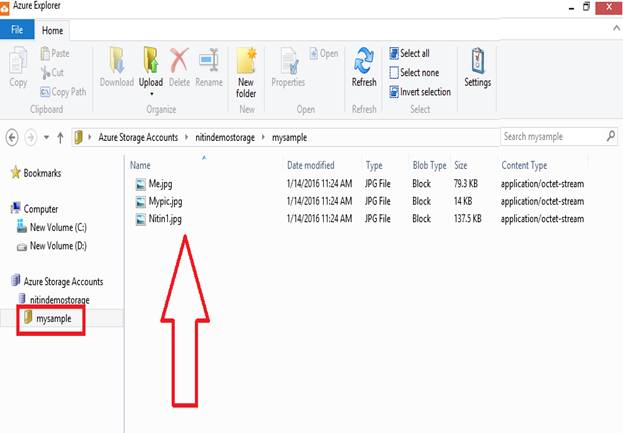Viewport: 623px width, 433px height.
Task: Click the Paste button
Action: point(55,53)
